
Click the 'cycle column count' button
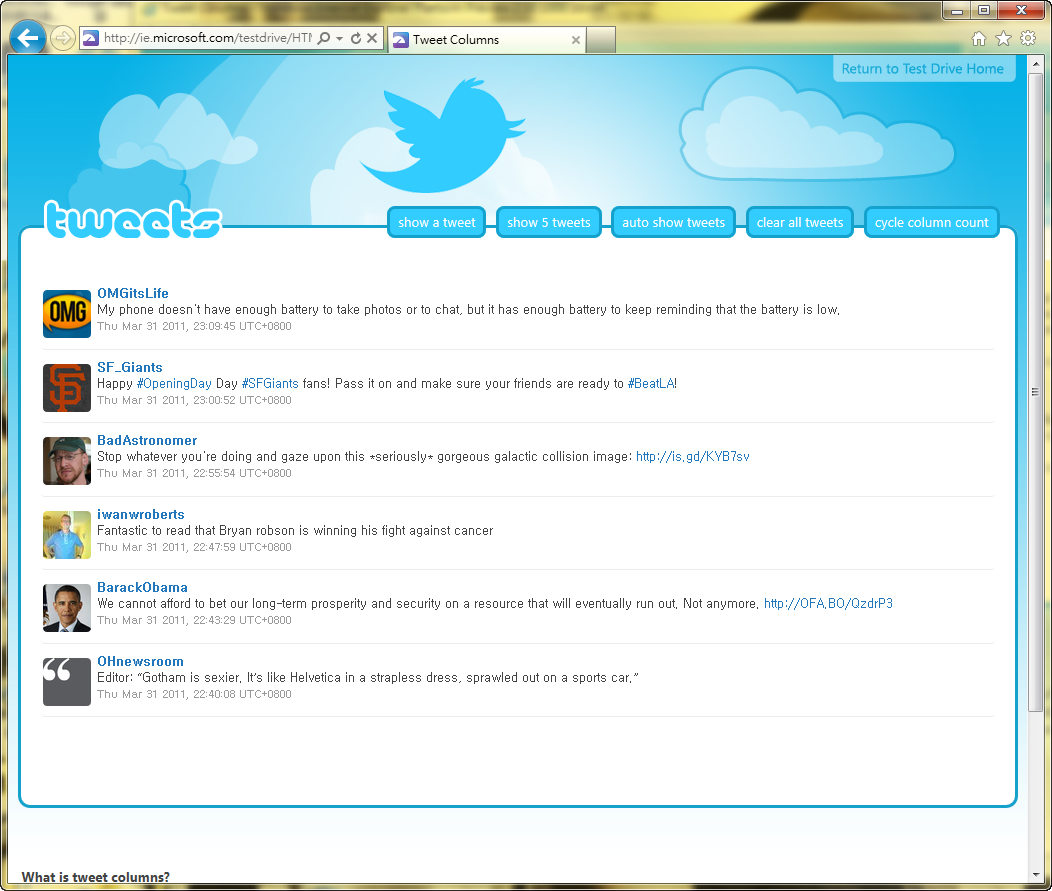click(931, 223)
